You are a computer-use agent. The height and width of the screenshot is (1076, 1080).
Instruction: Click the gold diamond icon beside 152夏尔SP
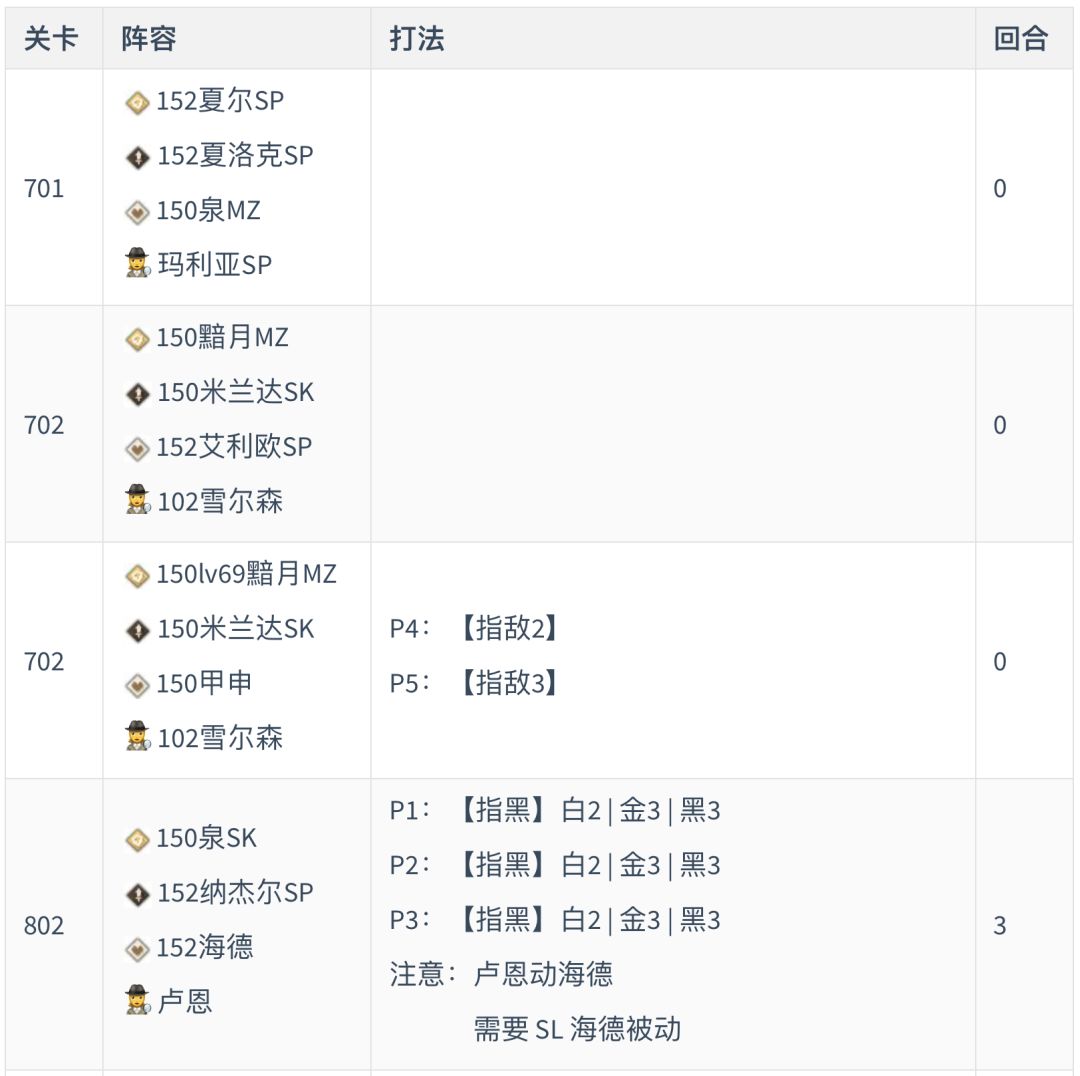(137, 102)
